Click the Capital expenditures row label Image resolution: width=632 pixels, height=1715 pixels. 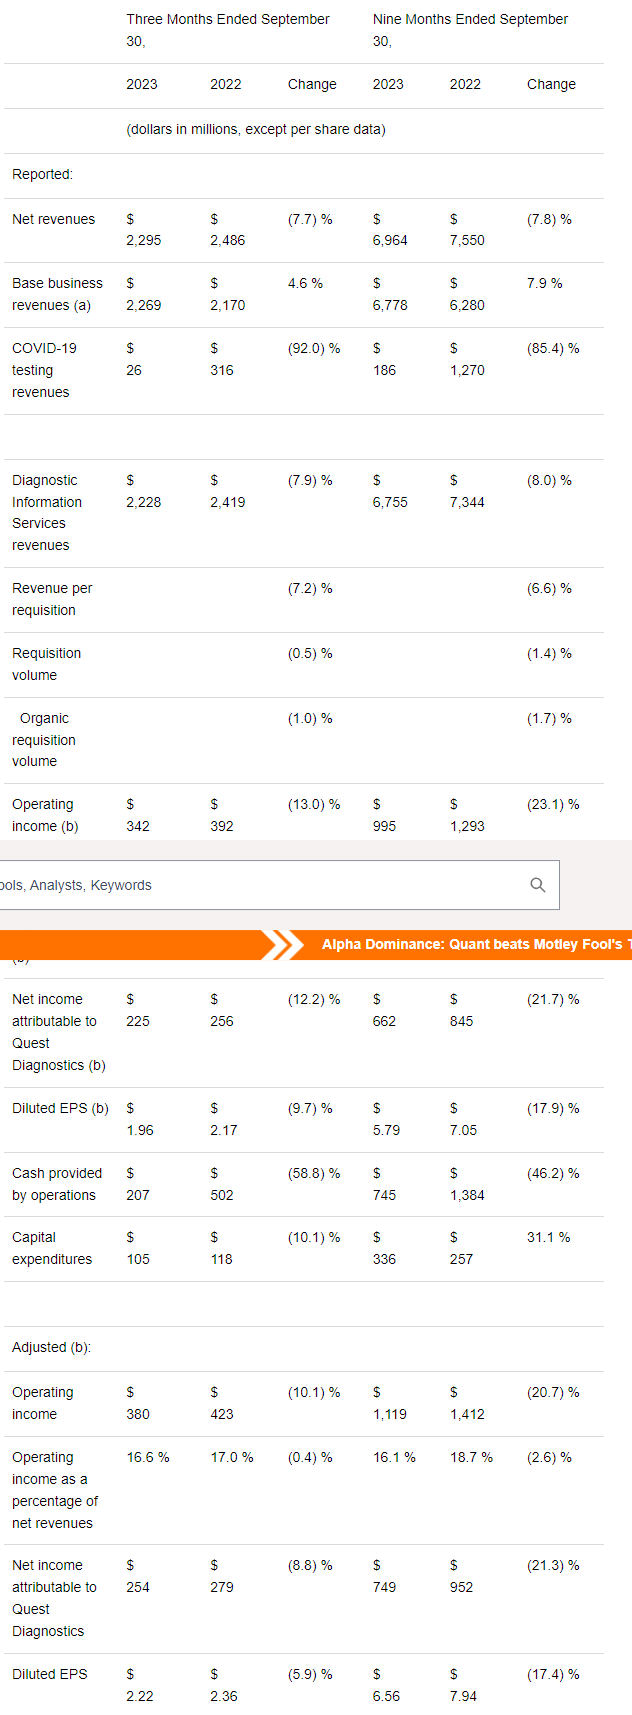[x=52, y=1248]
